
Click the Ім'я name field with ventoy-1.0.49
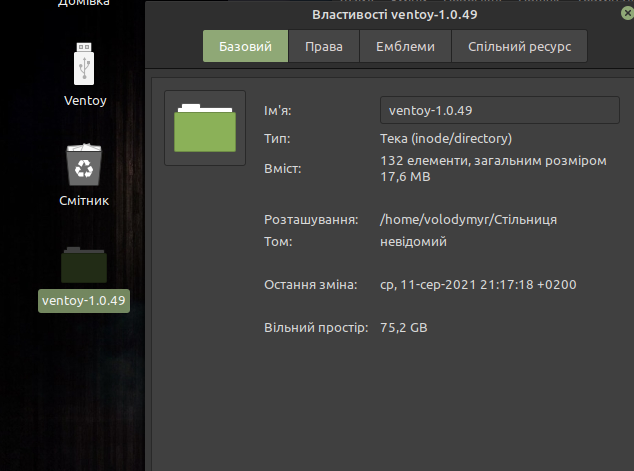click(500, 110)
